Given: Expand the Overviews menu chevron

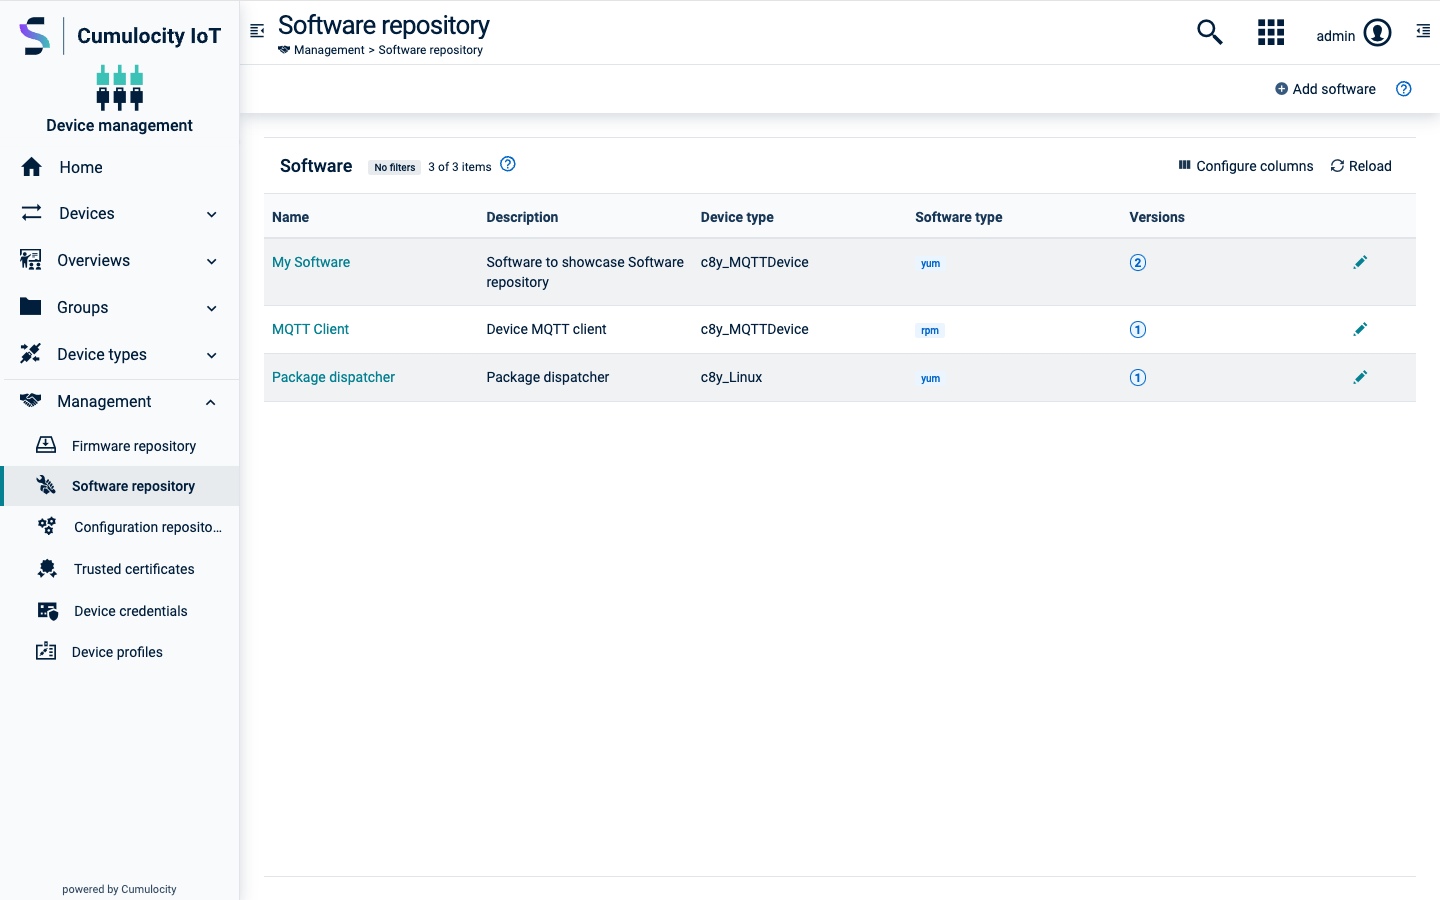Looking at the screenshot, I should point(212,261).
